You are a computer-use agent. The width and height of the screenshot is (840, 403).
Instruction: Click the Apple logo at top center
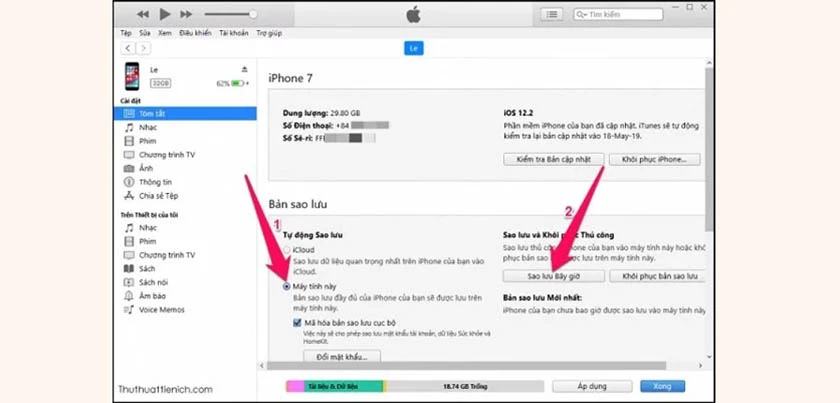pyautogui.click(x=413, y=14)
